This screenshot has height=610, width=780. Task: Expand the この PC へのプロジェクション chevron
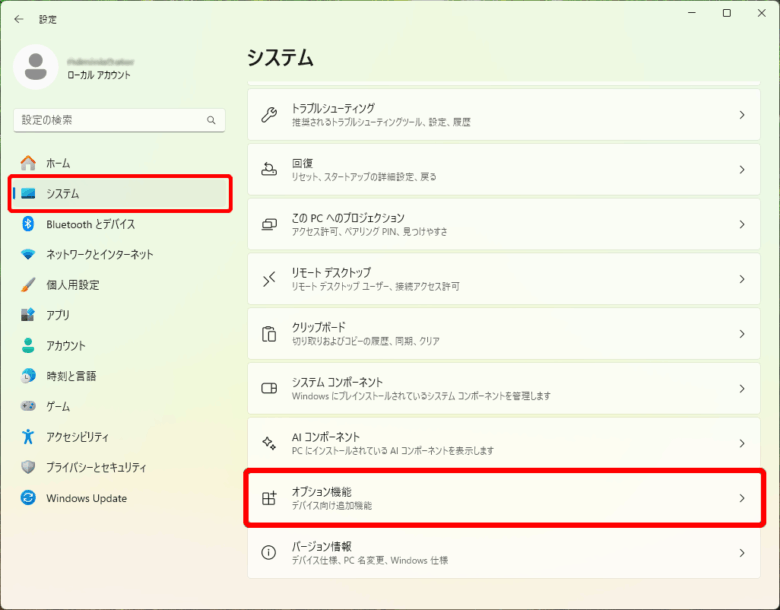(x=742, y=224)
